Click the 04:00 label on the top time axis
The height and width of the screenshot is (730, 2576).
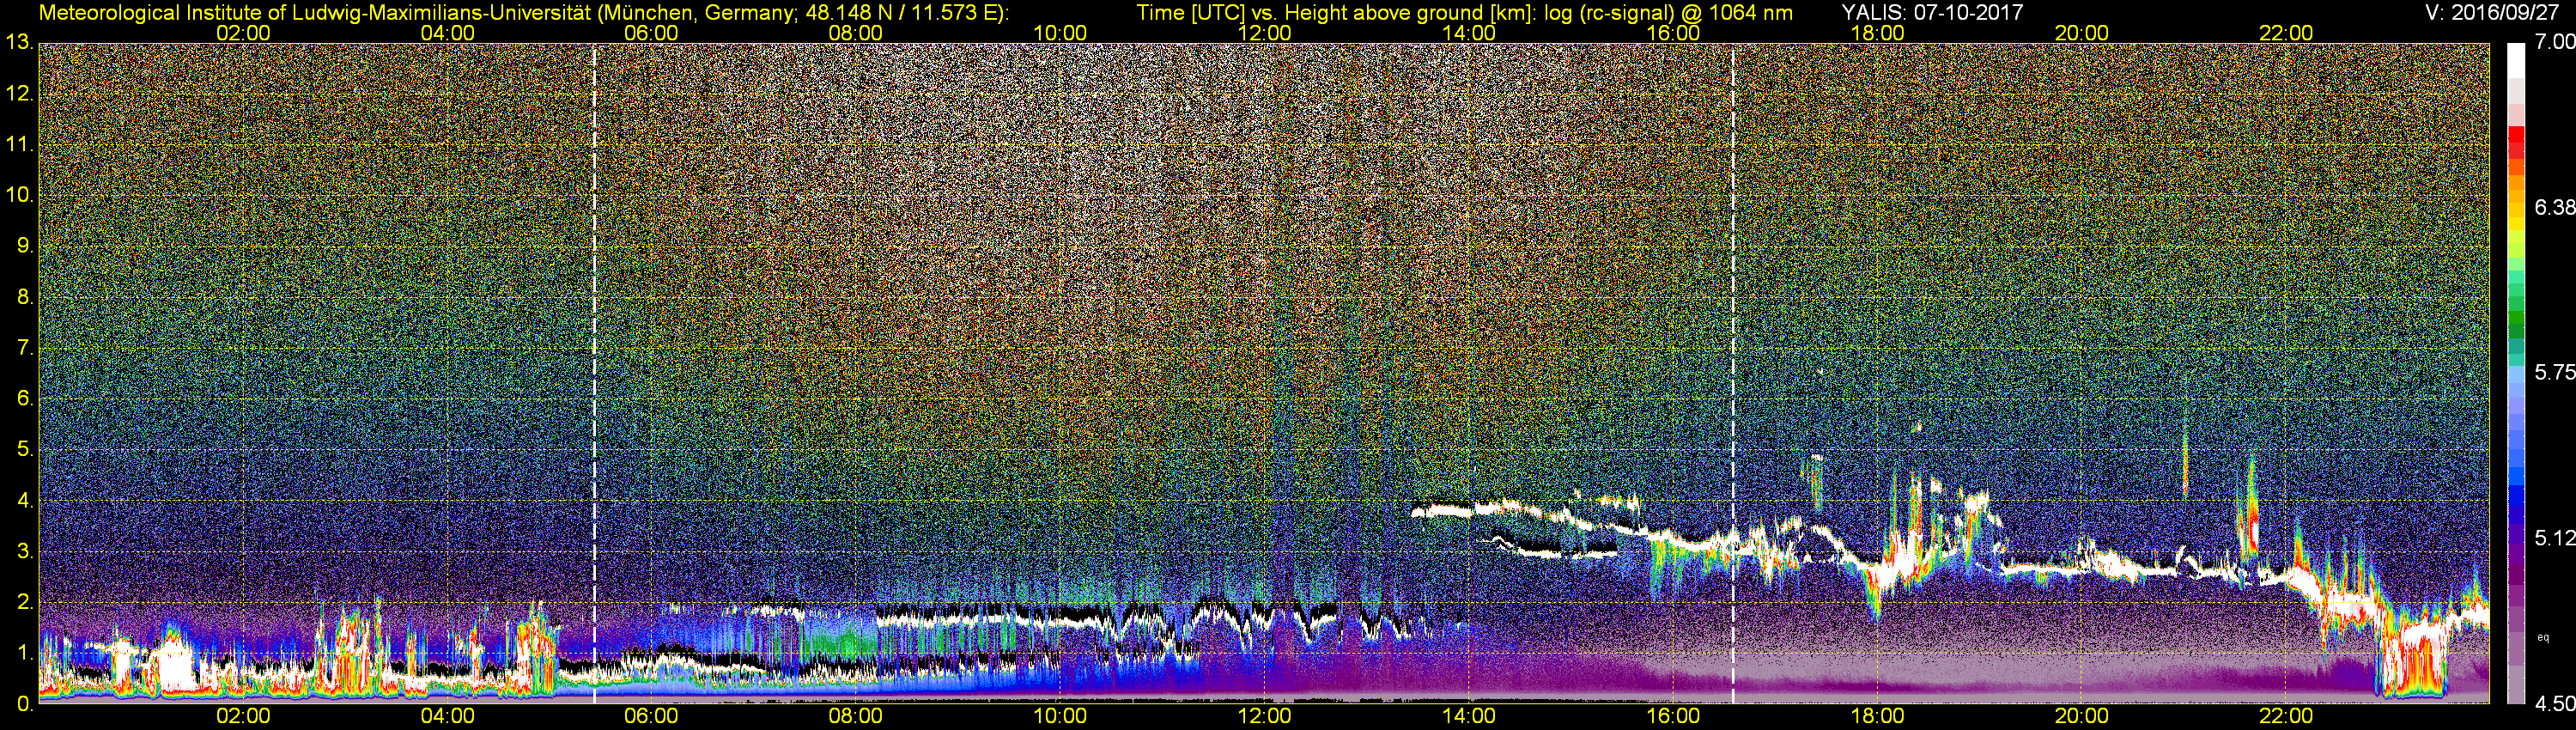447,33
